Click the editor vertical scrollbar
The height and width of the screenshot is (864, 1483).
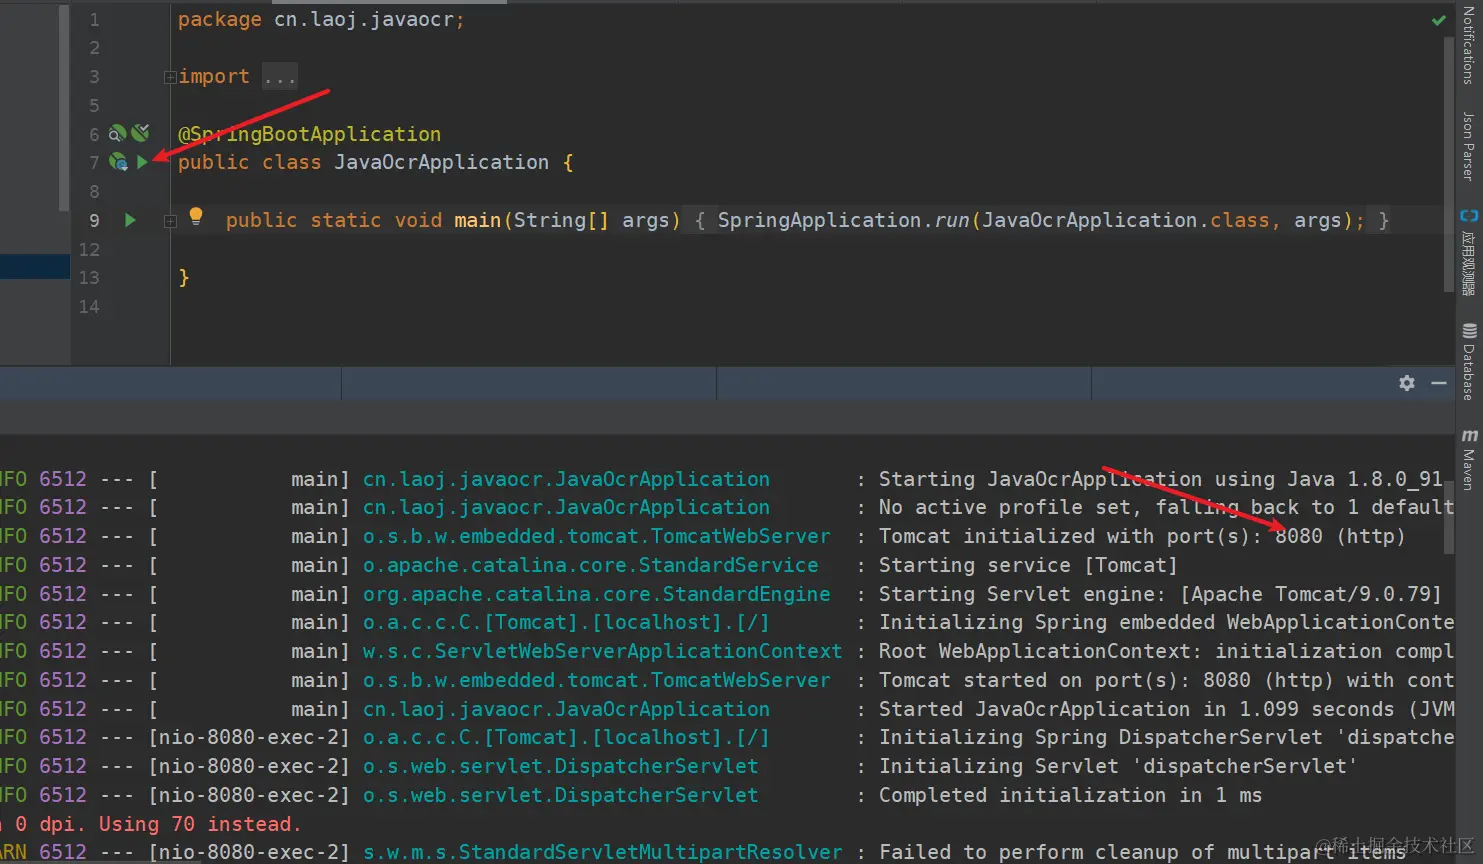coord(1448,165)
